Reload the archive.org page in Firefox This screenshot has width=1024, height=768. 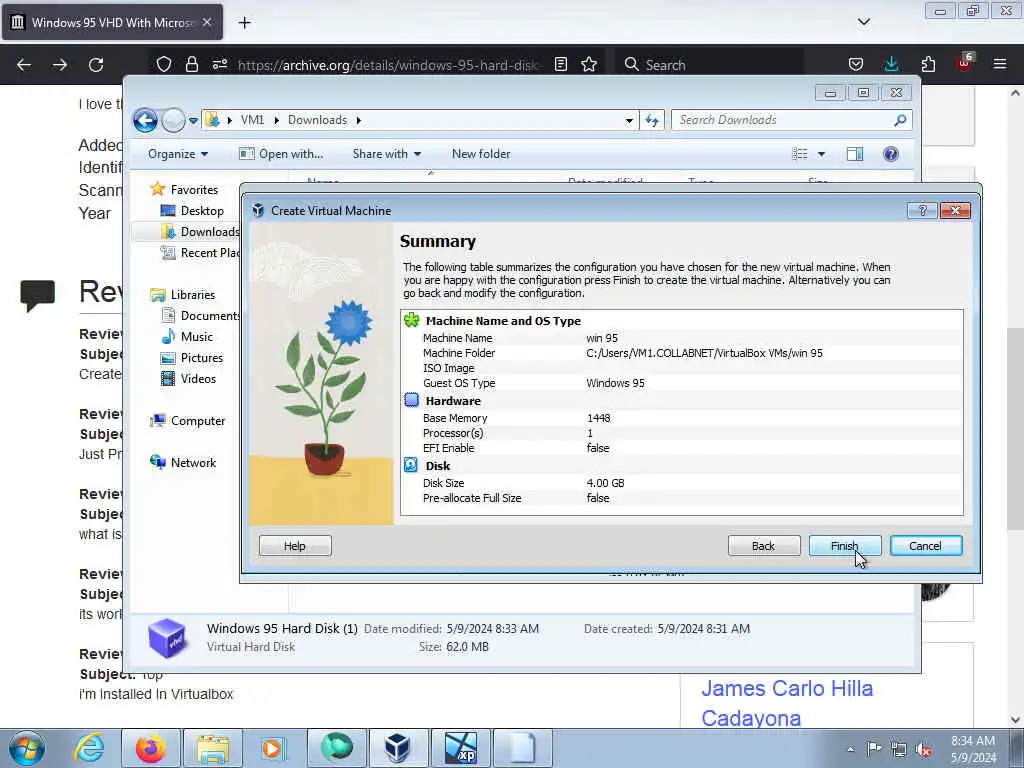coord(96,65)
